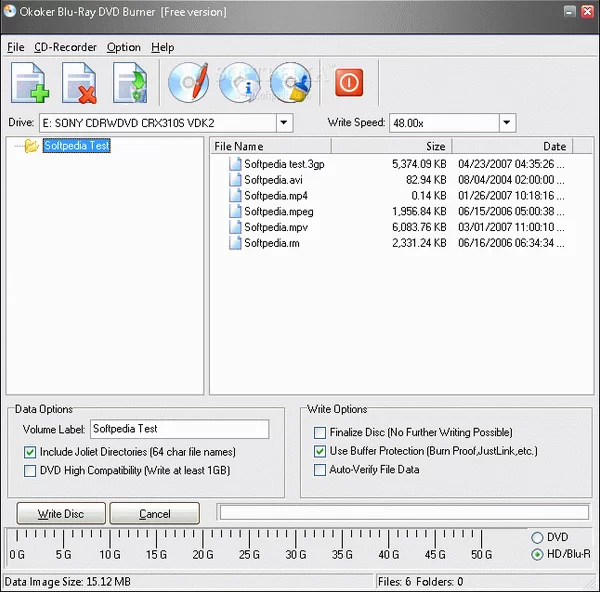Click the application icon in the title bar
600x592 pixels.
tap(10, 11)
